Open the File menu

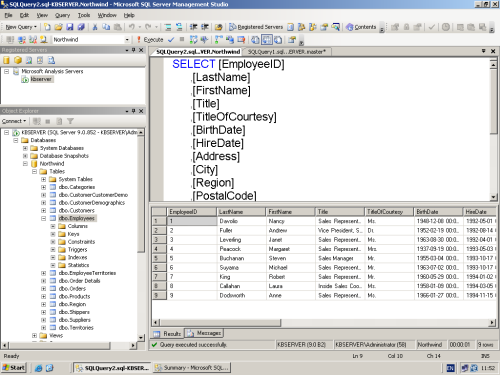coord(8,15)
